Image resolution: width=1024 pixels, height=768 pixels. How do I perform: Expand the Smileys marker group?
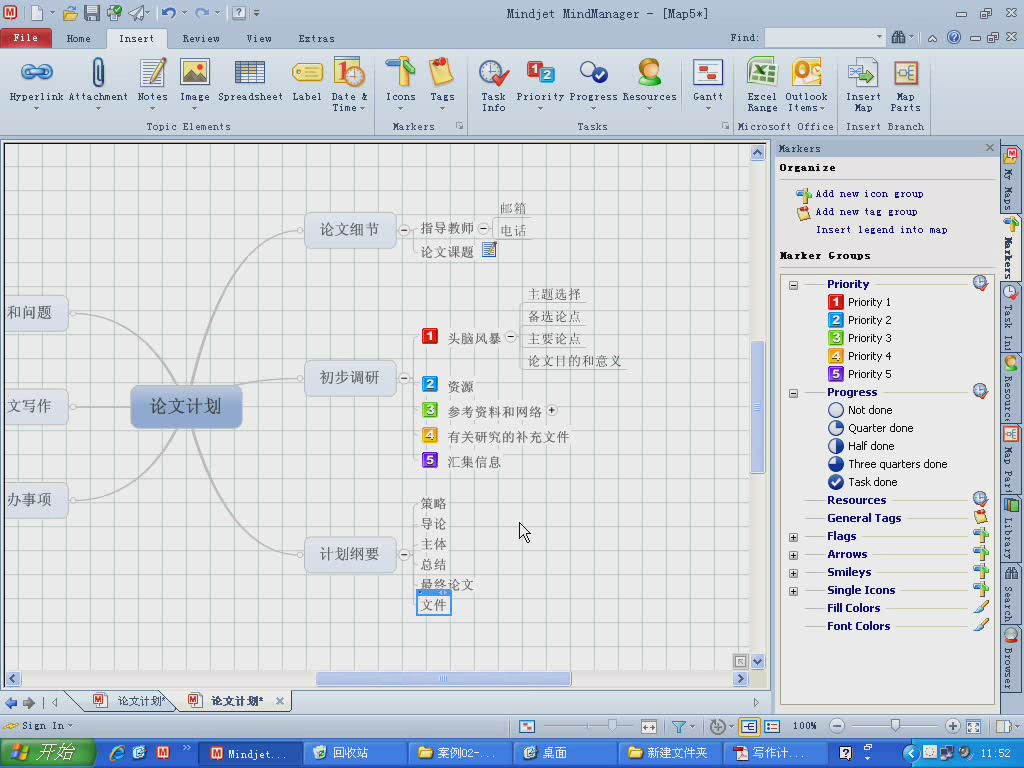click(x=793, y=573)
